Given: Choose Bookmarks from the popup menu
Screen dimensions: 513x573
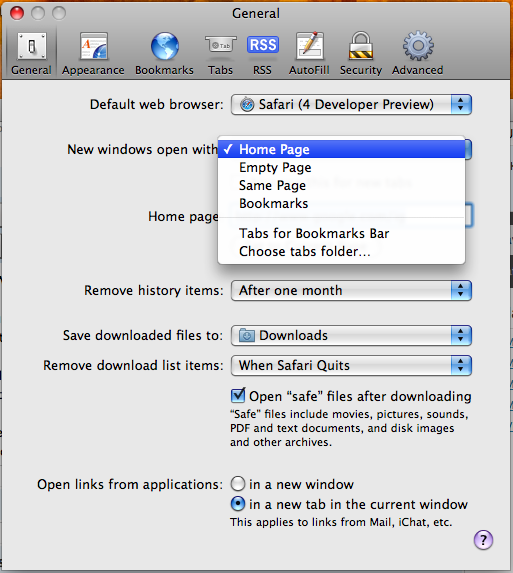Looking at the screenshot, I should (341, 204).
